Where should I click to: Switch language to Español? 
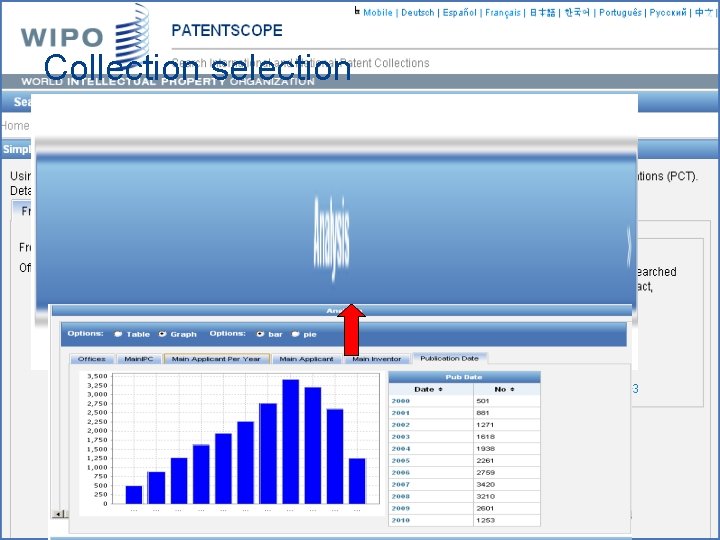click(459, 13)
